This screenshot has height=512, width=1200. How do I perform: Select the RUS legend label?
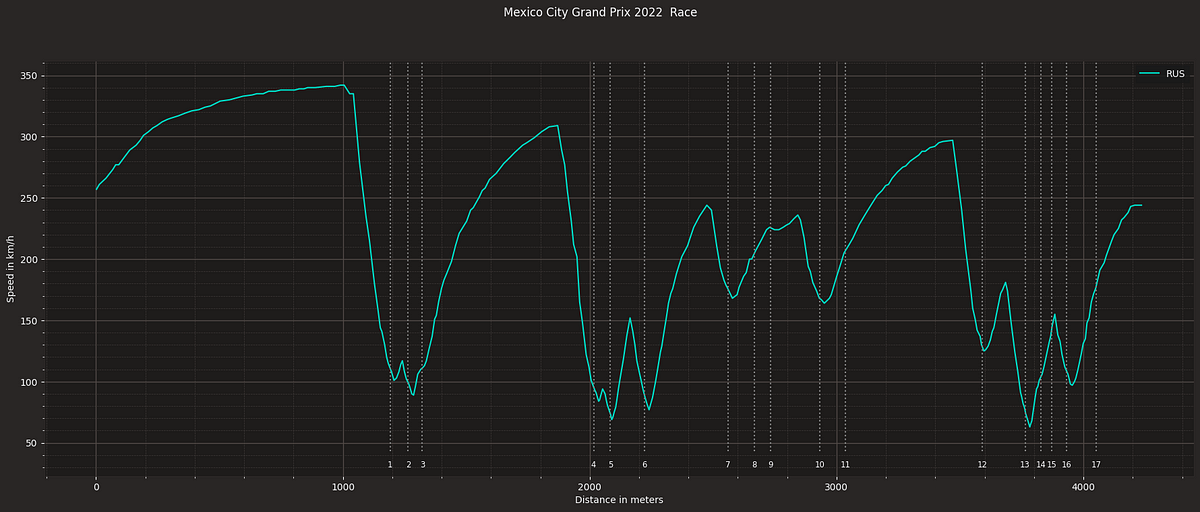(1175, 73)
